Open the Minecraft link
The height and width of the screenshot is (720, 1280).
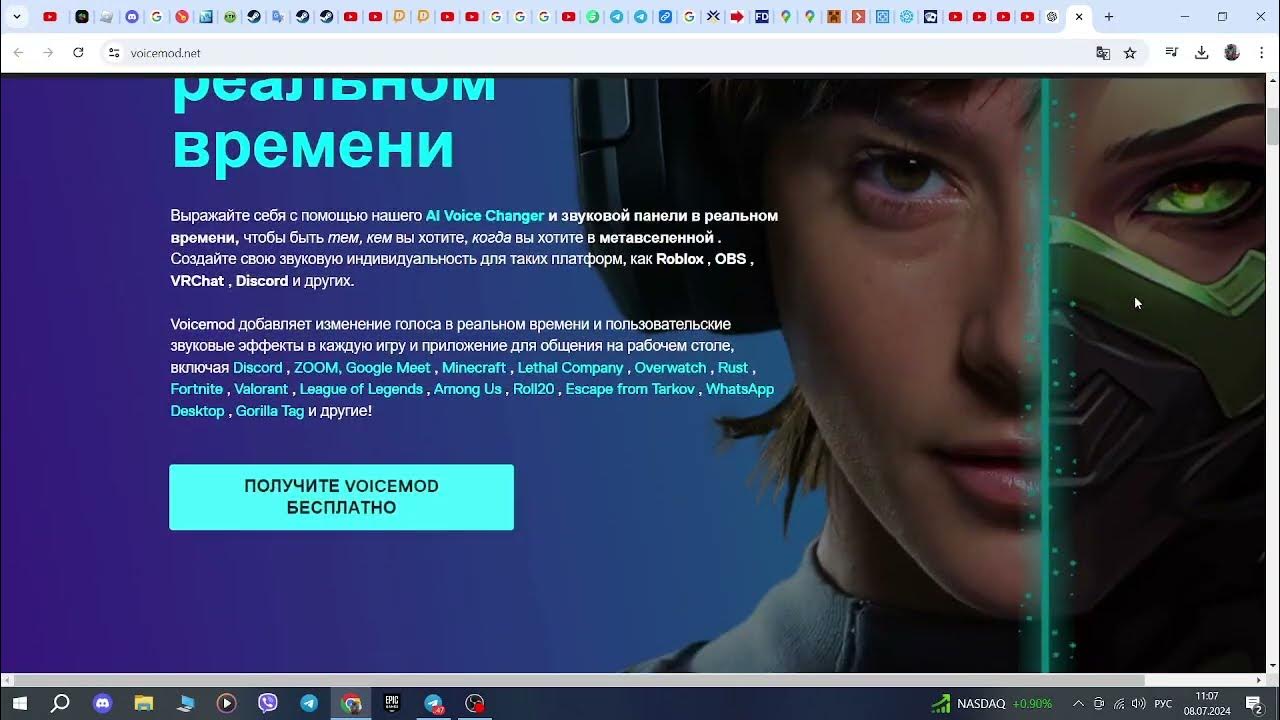tap(474, 368)
